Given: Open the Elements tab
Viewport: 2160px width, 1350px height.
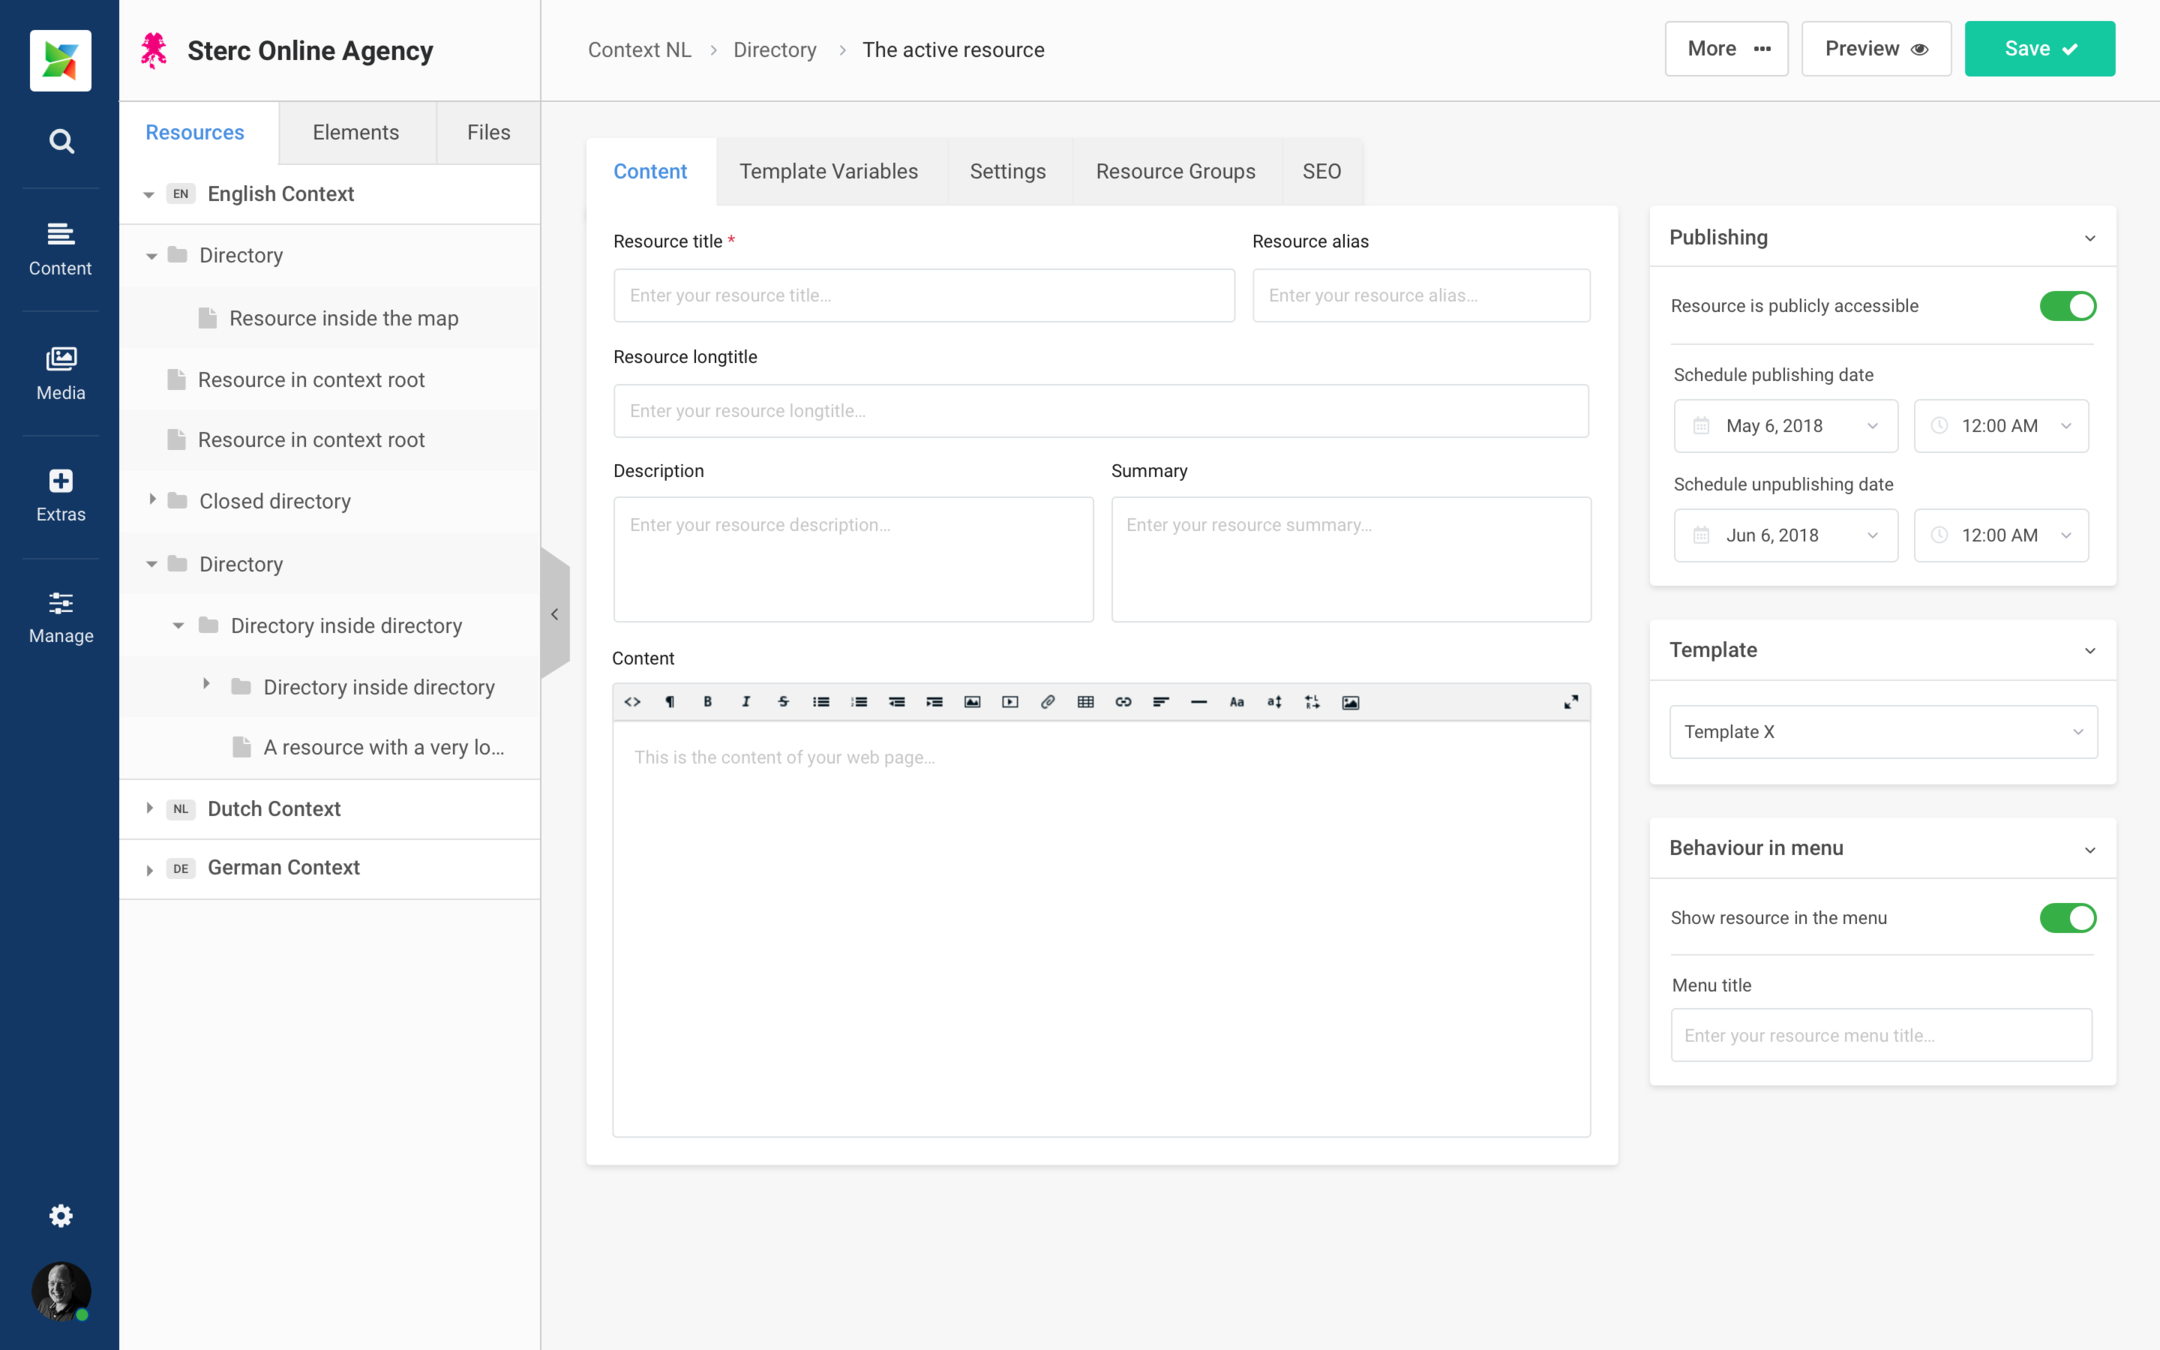Looking at the screenshot, I should [355, 132].
